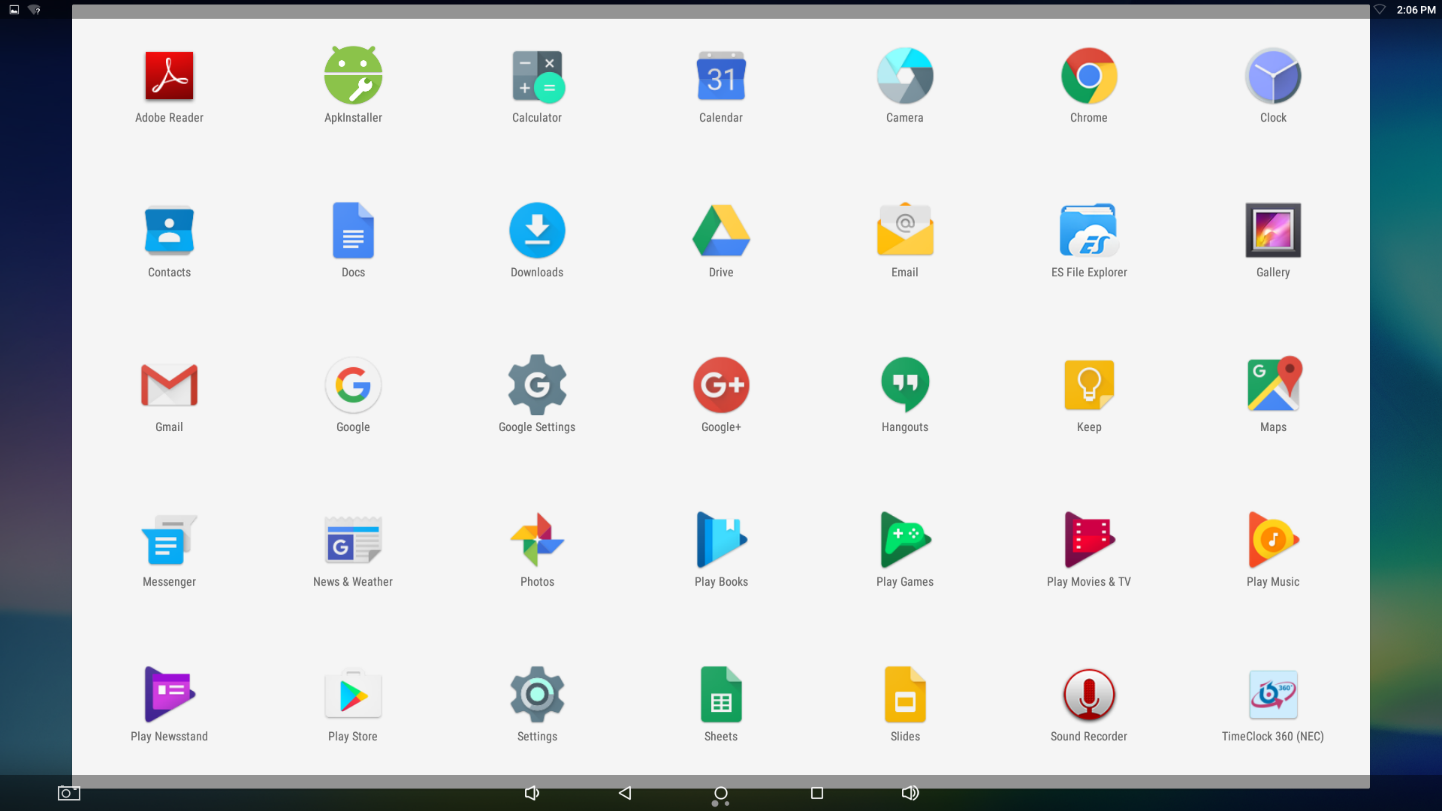Click the 2:06 PM clock in status bar
This screenshot has height=811, width=1442.
pos(1417,9)
